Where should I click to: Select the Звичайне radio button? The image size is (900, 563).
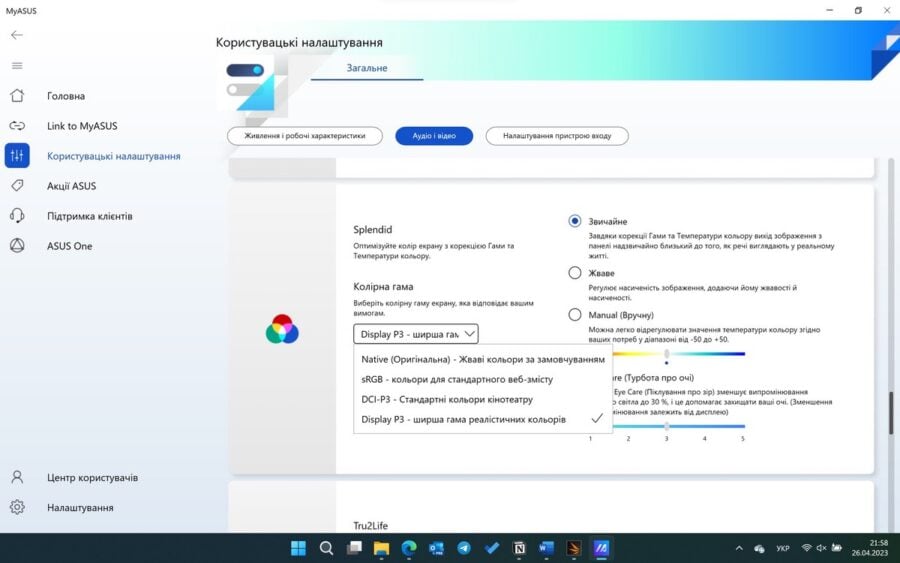click(x=575, y=221)
